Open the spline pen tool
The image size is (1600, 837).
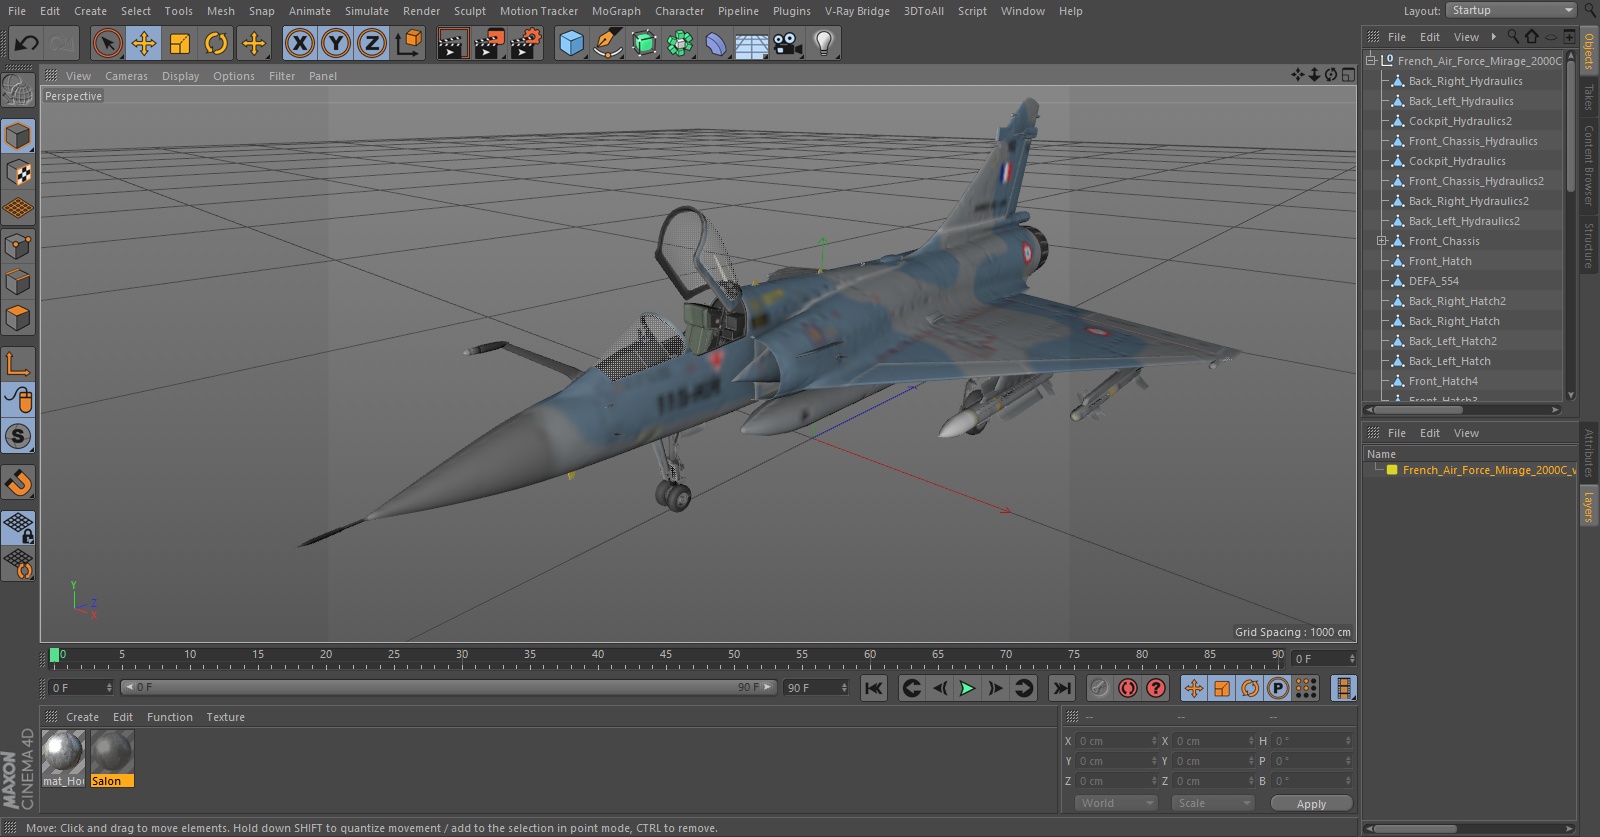(x=607, y=43)
